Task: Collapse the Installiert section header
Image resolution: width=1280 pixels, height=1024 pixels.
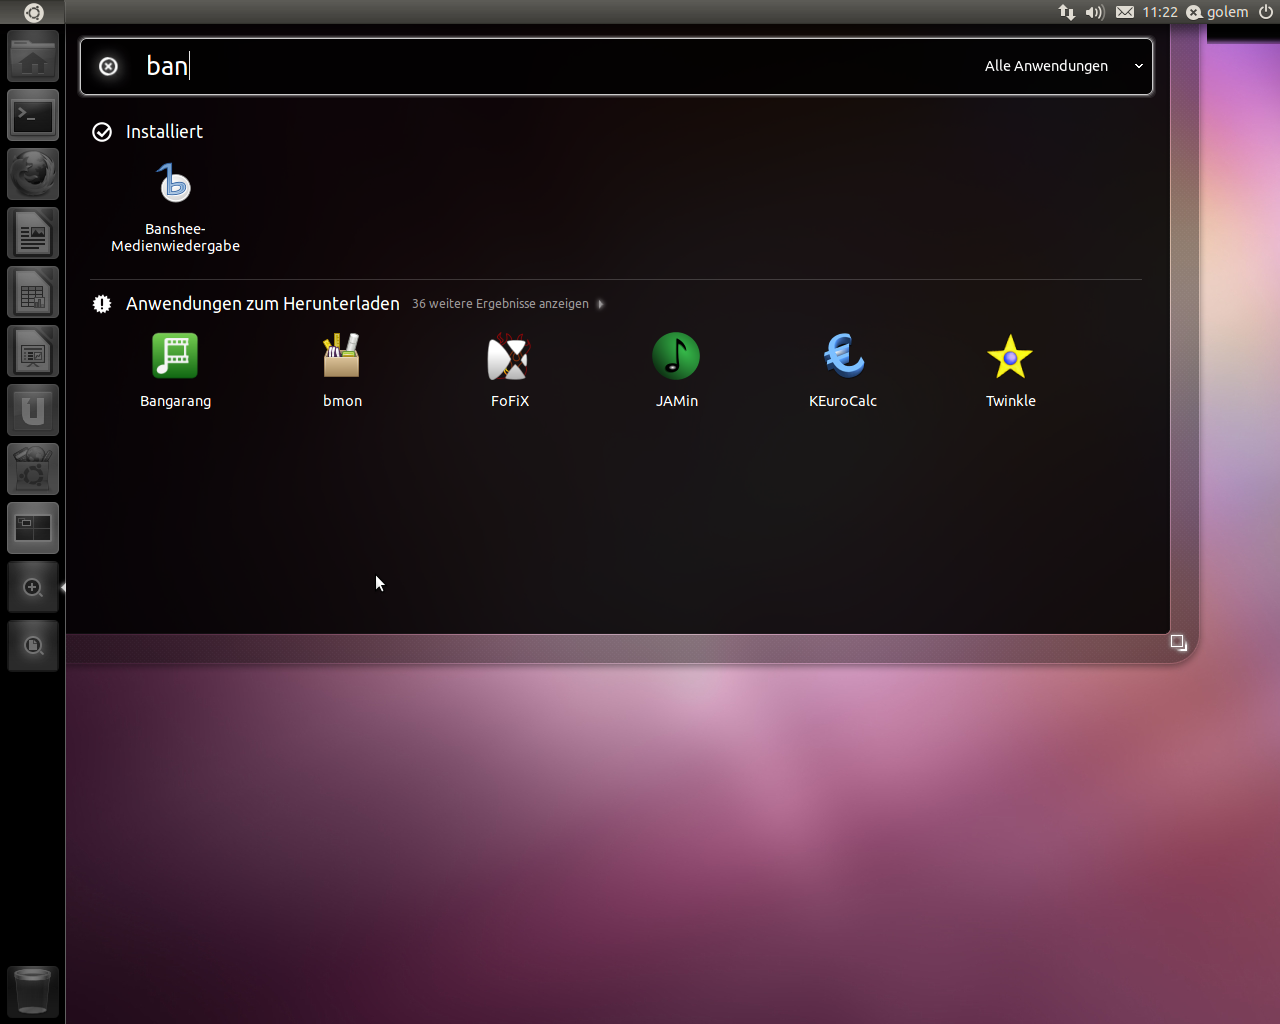Action: tap(164, 132)
